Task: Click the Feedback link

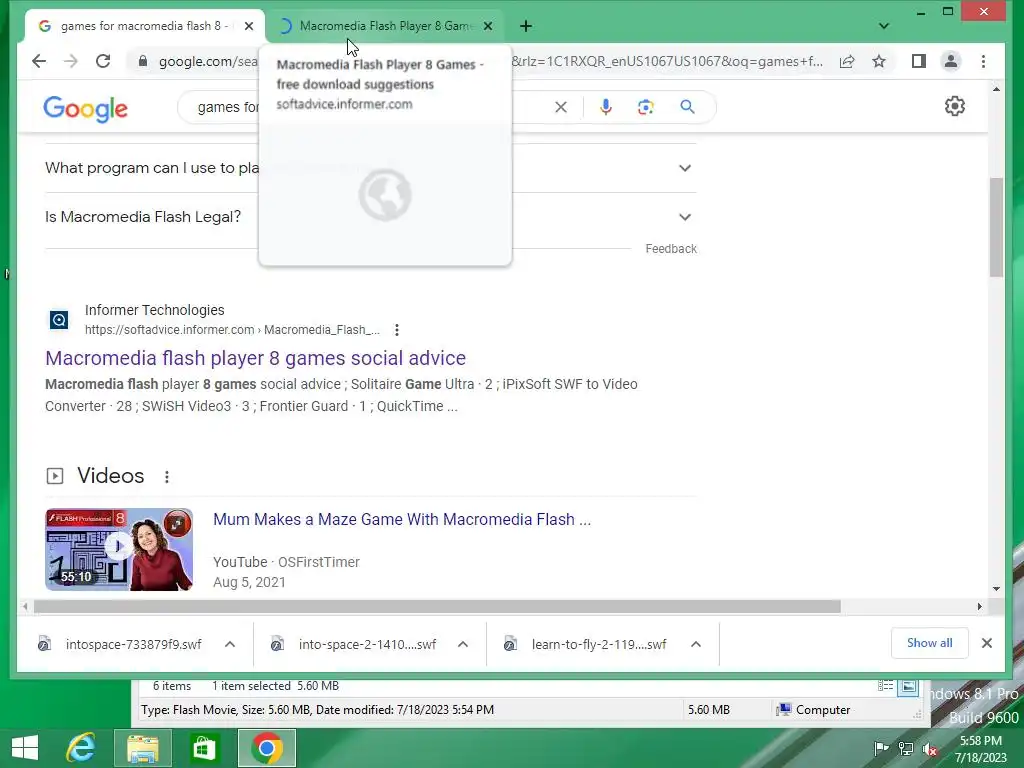Action: click(x=671, y=249)
